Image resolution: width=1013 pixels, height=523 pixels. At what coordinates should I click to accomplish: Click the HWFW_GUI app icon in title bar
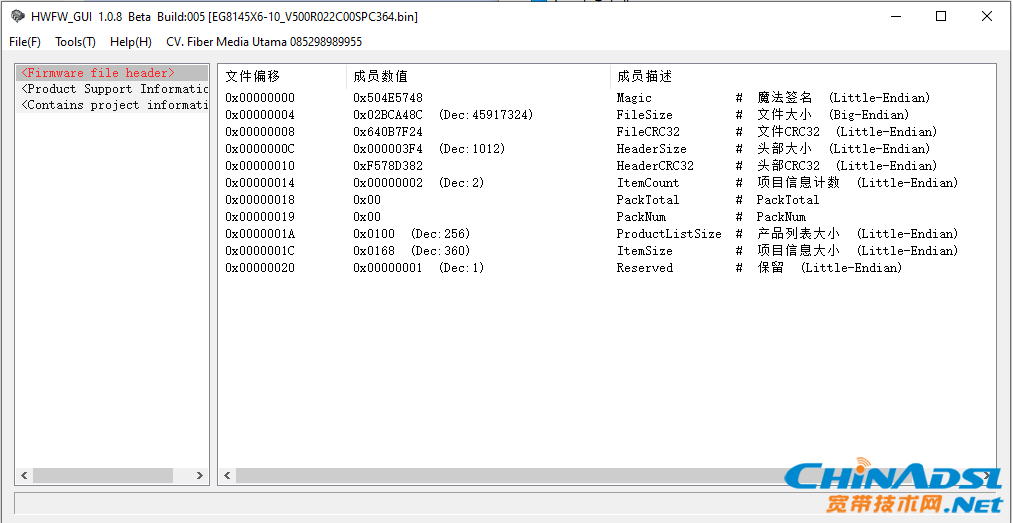pos(17,16)
